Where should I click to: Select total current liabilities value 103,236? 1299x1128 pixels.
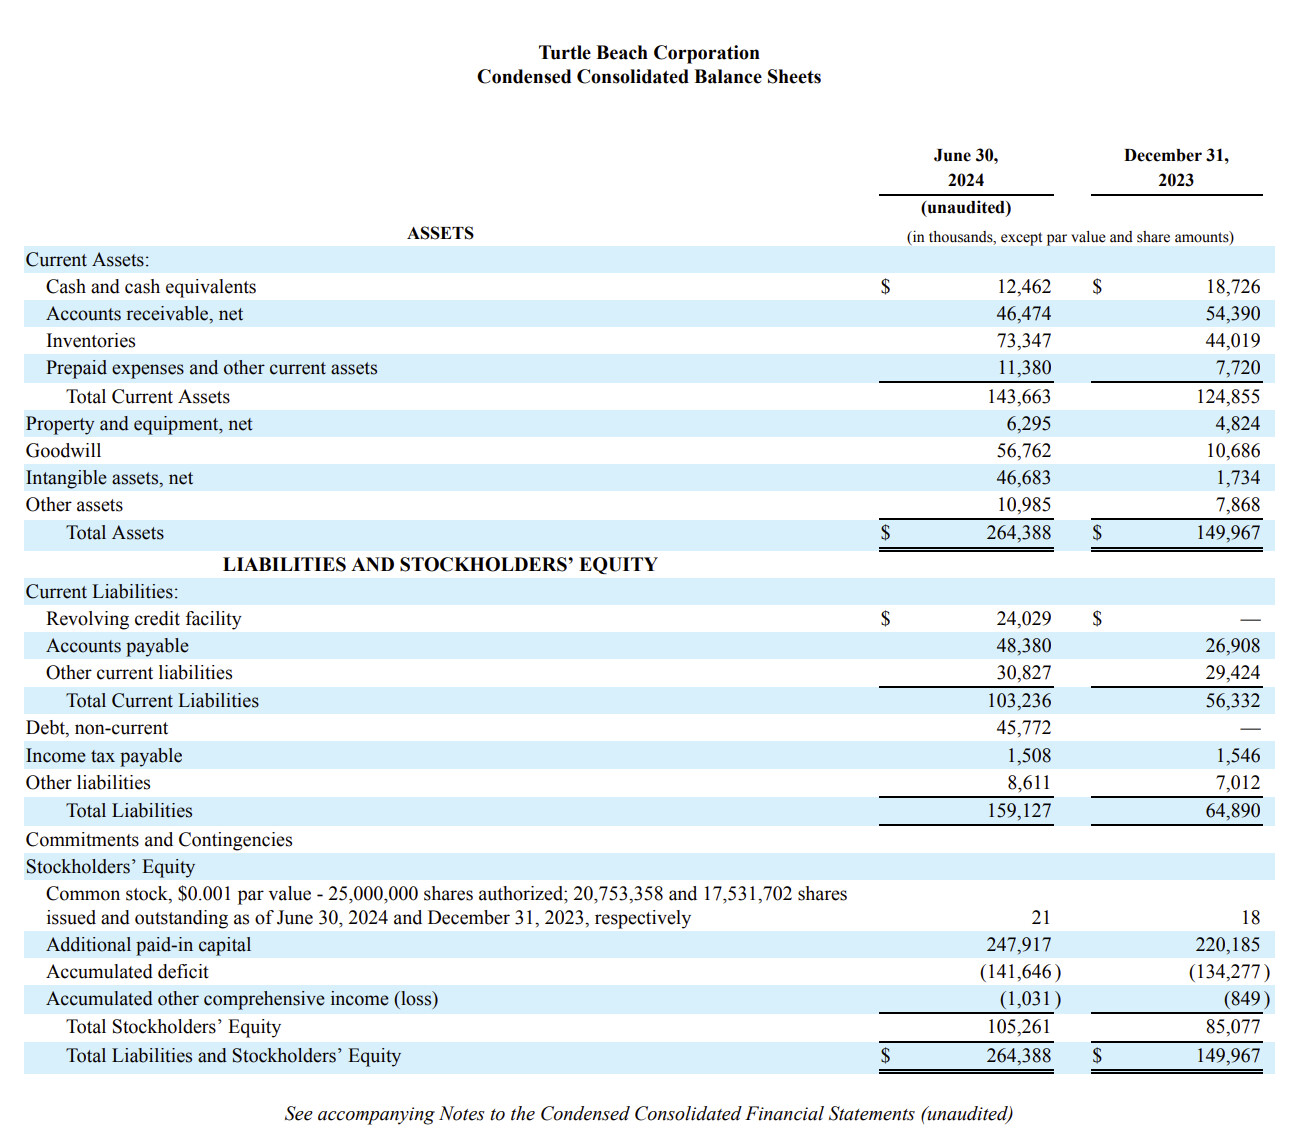1019,701
